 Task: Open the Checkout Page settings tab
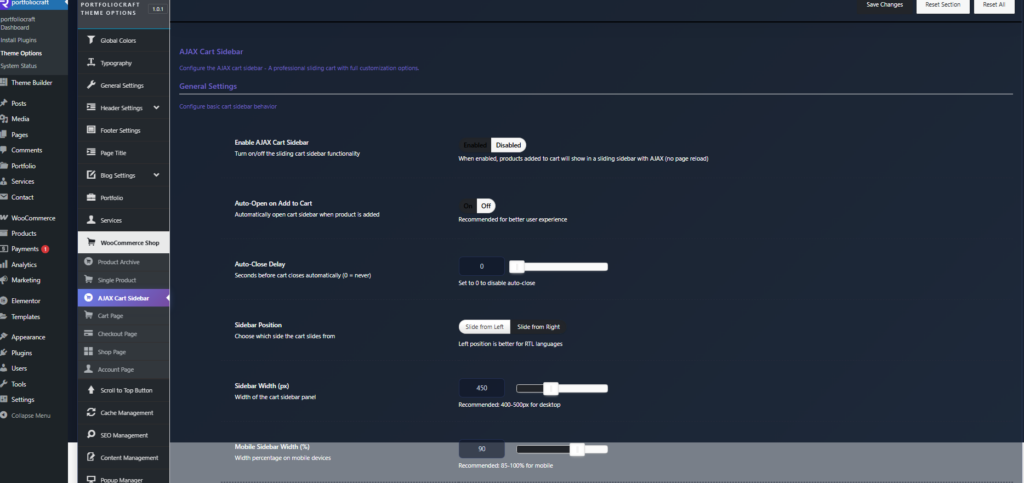(x=117, y=333)
